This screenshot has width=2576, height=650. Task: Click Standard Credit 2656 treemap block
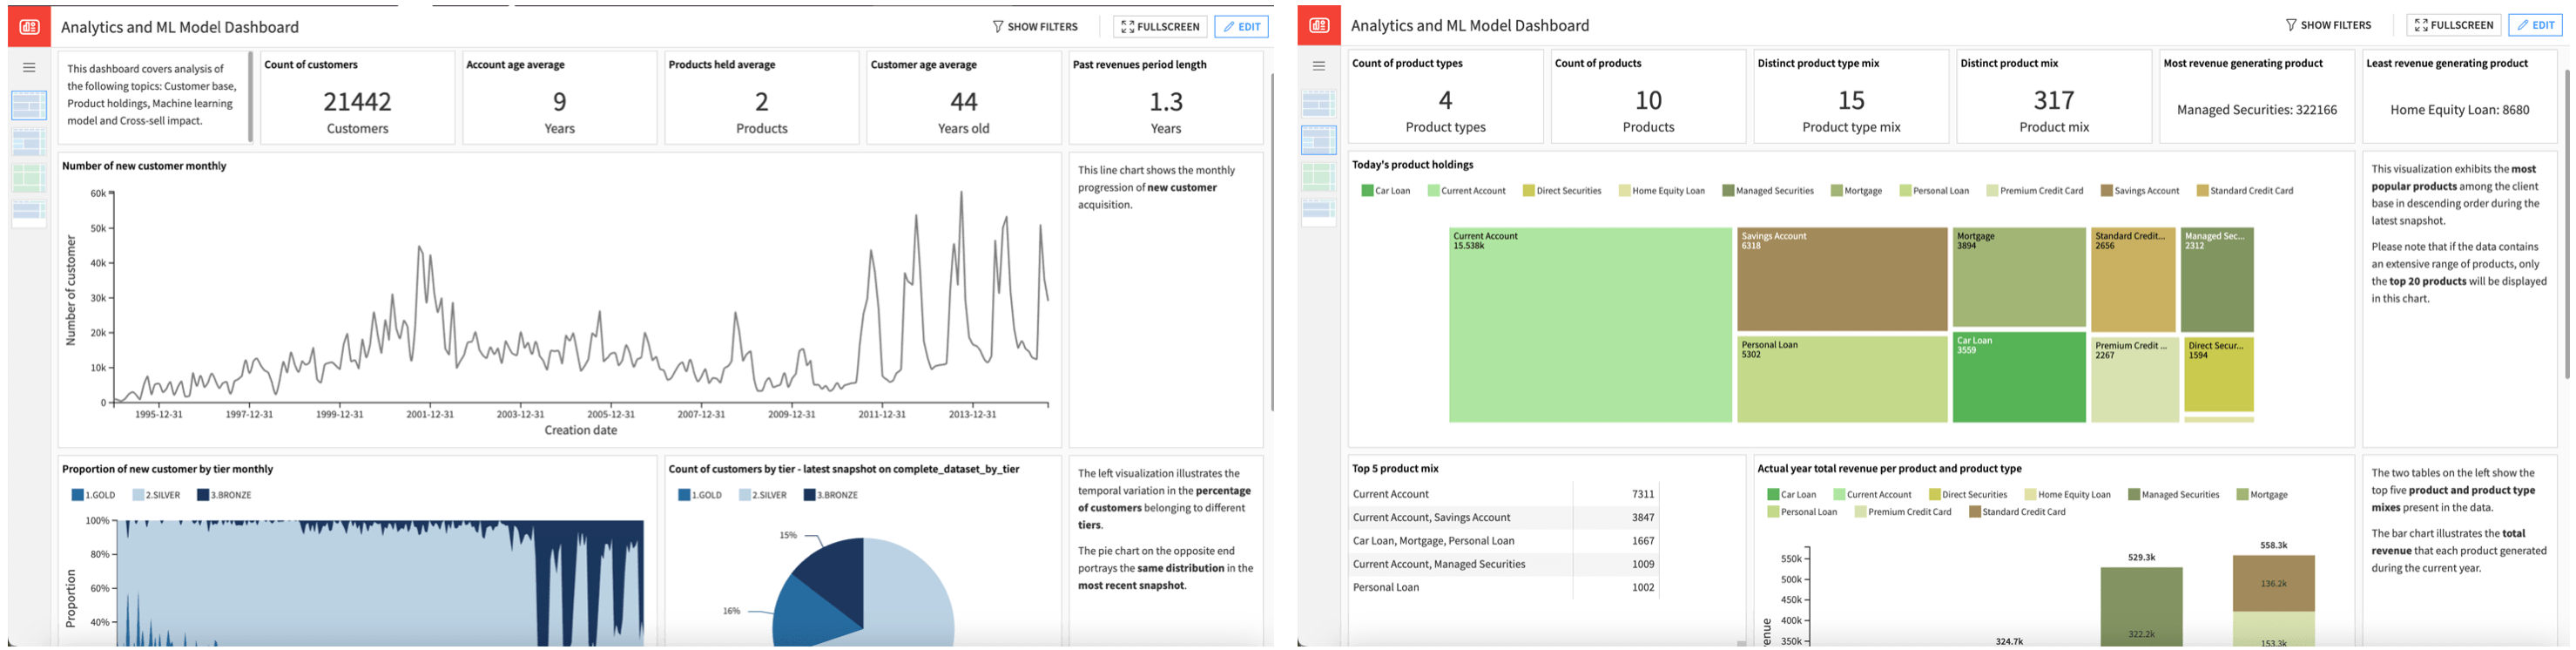tap(2133, 280)
